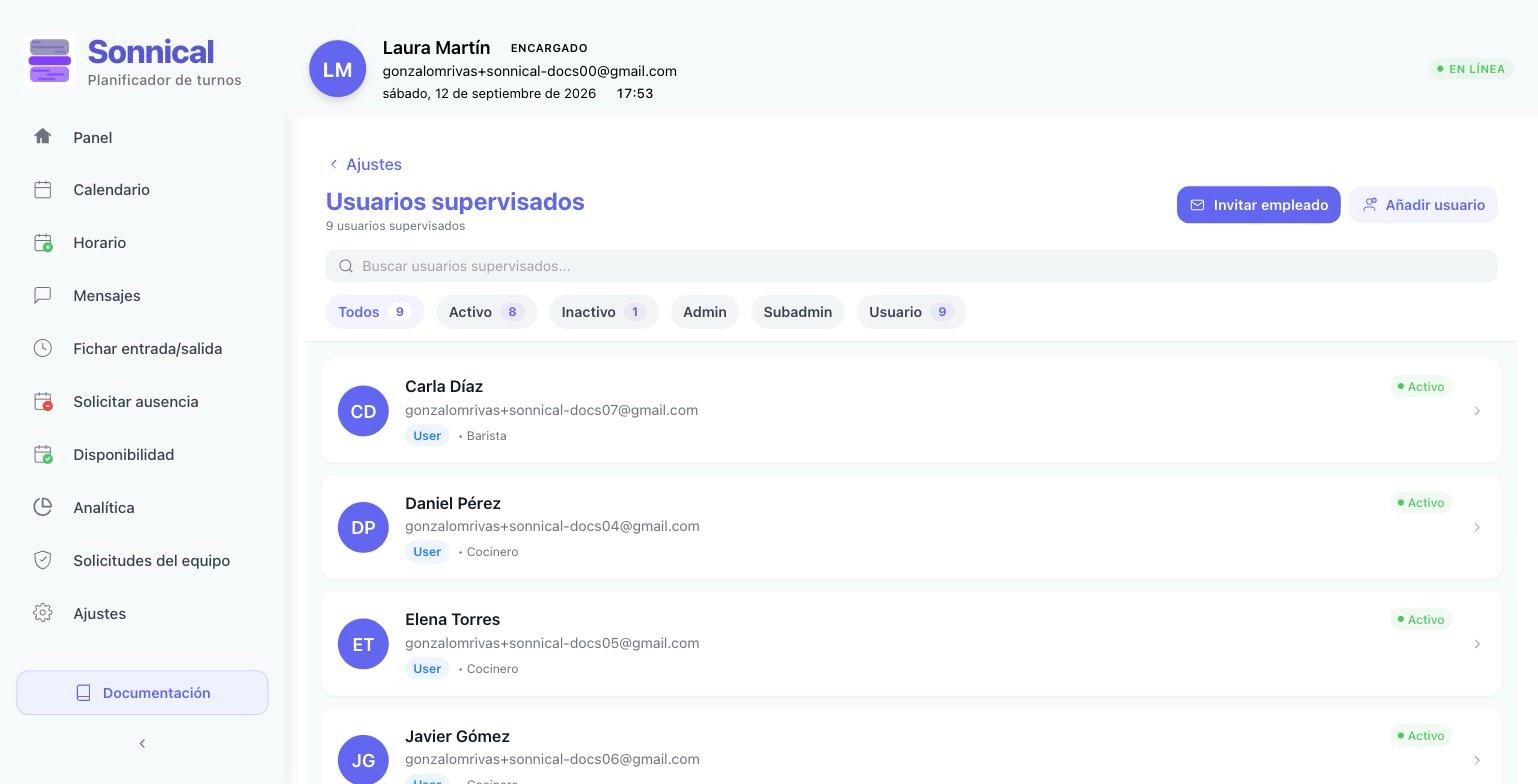The height and width of the screenshot is (784, 1538).
Task: Click the ENCARGADO role label
Action: (549, 48)
